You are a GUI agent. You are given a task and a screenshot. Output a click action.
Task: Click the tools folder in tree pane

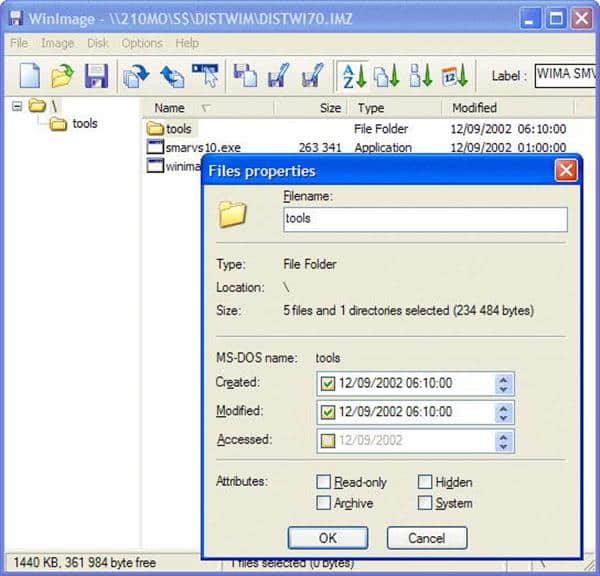[84, 124]
